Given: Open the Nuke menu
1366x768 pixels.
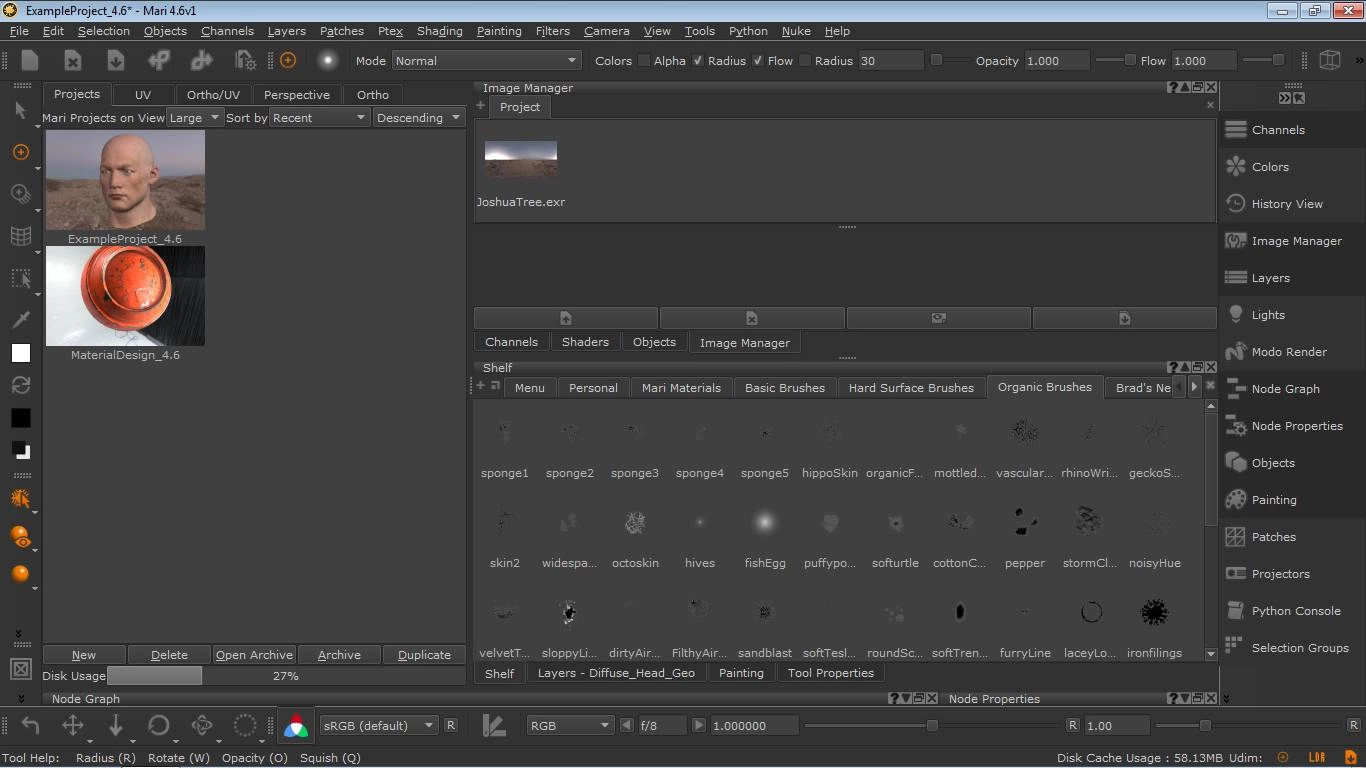Looking at the screenshot, I should (x=797, y=31).
